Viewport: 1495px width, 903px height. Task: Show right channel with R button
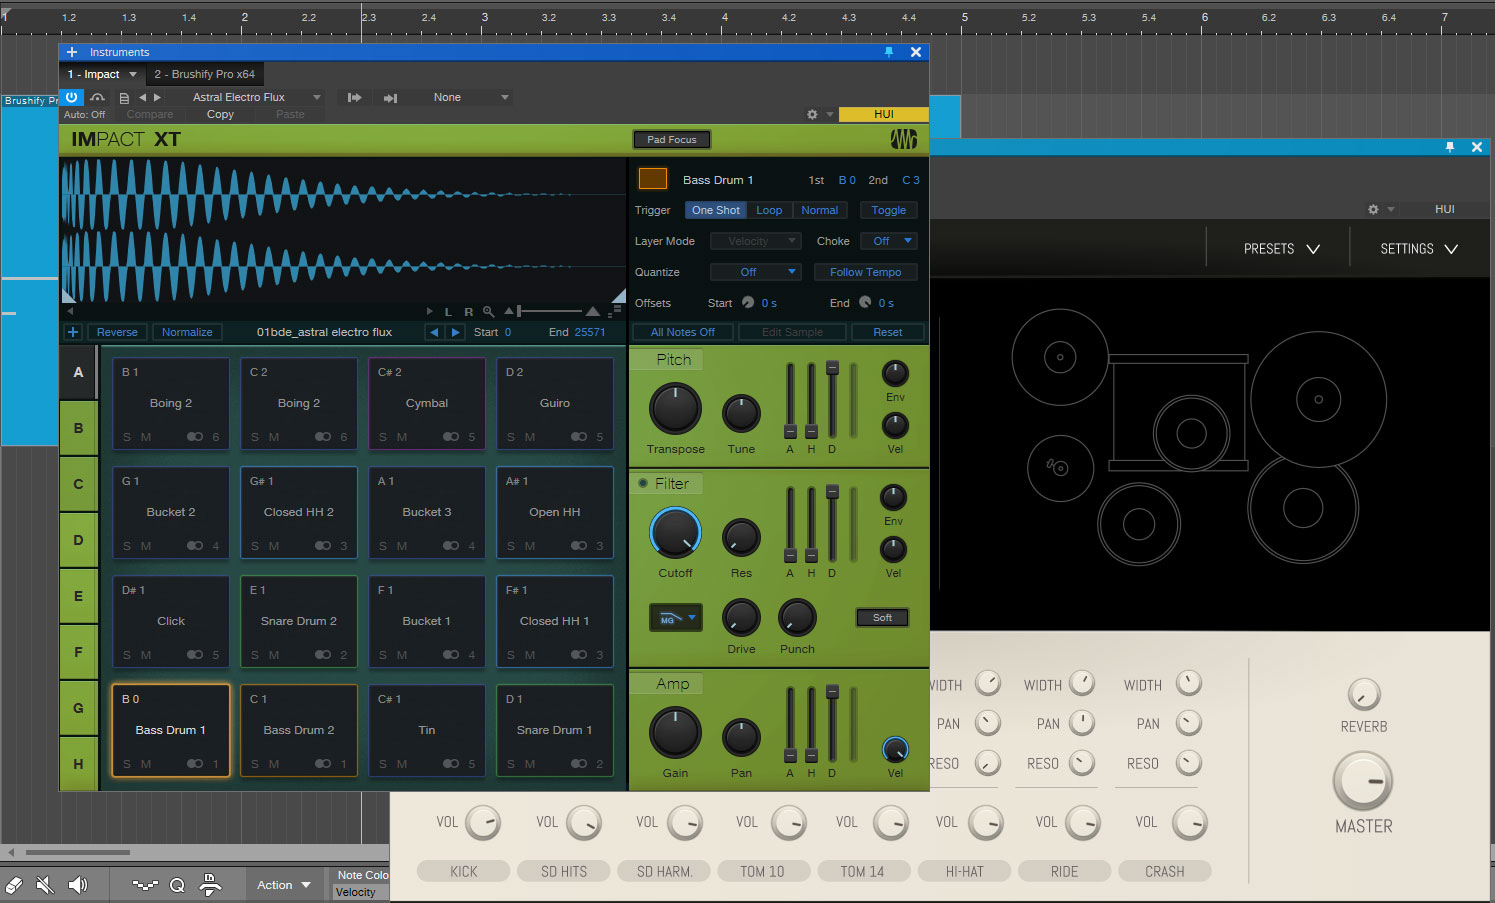click(x=468, y=312)
